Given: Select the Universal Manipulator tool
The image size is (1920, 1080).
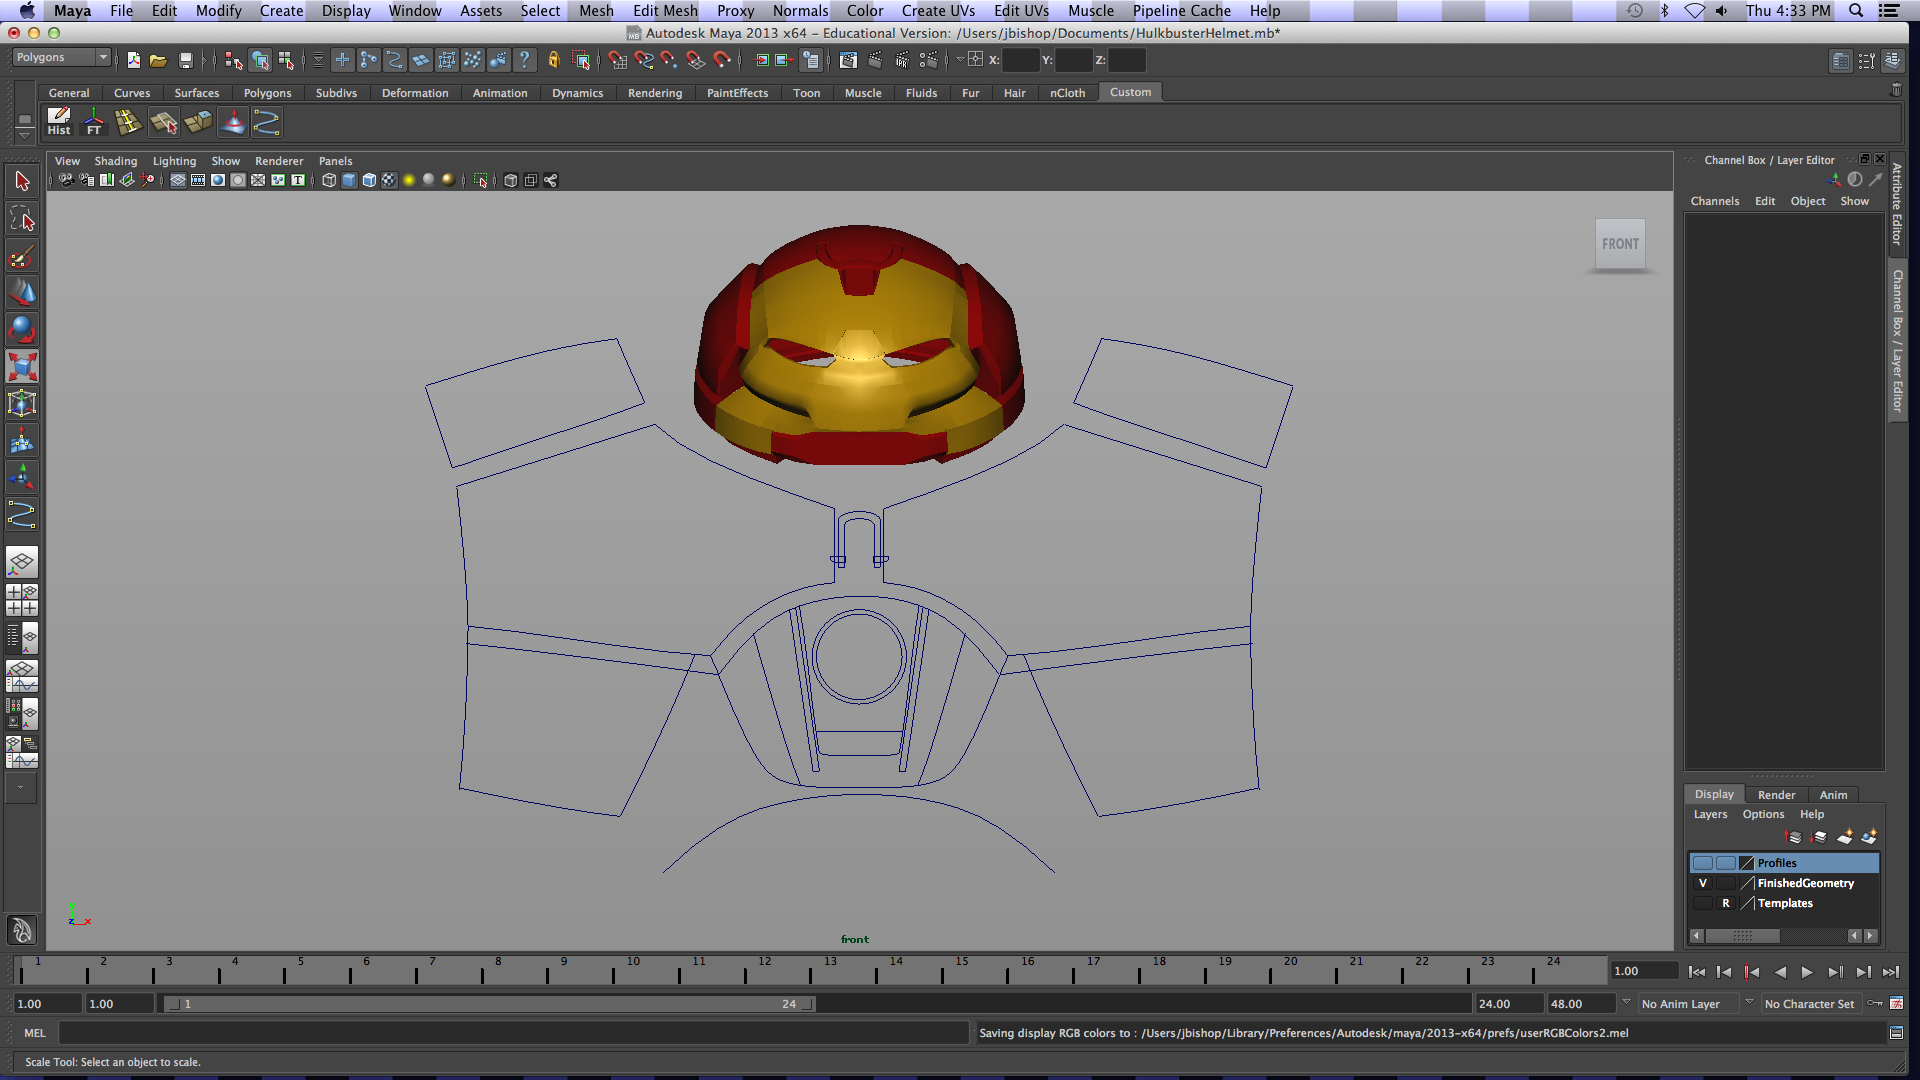Looking at the screenshot, I should point(22,403).
